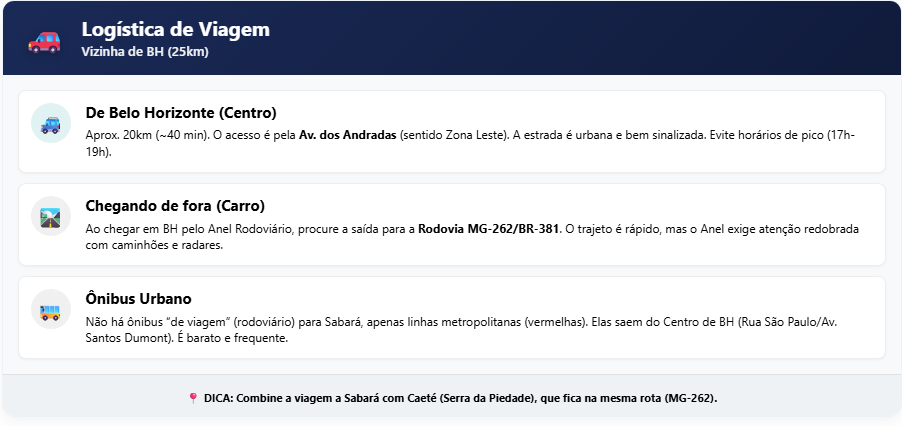Click the 'Vizinha de BH (25km)' subtitle

pyautogui.click(x=145, y=52)
